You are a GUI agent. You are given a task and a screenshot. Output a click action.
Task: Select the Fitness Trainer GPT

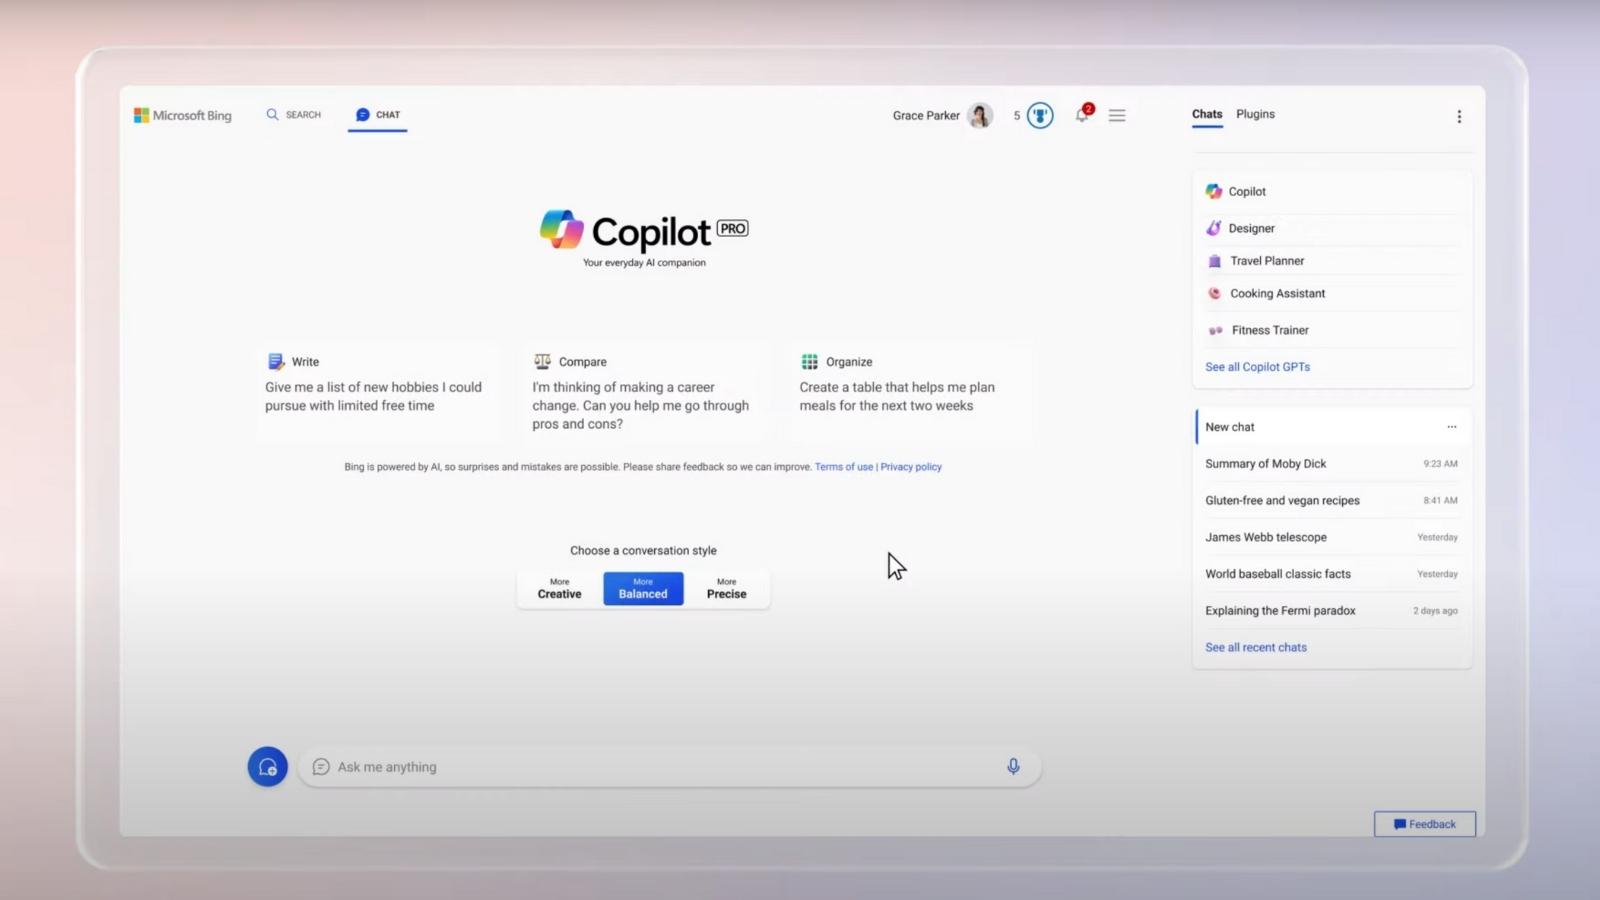[1268, 330]
